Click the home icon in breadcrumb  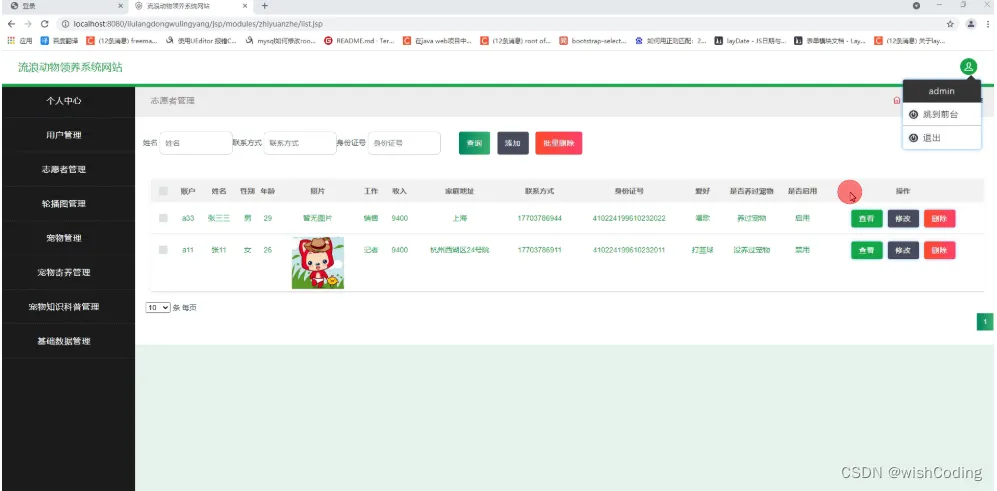coord(897,100)
